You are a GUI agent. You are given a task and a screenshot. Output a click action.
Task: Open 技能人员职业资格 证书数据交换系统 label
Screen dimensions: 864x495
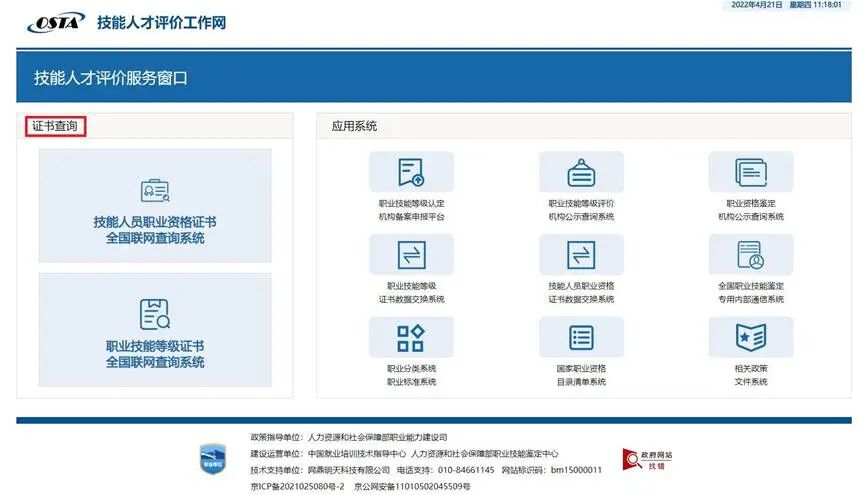581,293
